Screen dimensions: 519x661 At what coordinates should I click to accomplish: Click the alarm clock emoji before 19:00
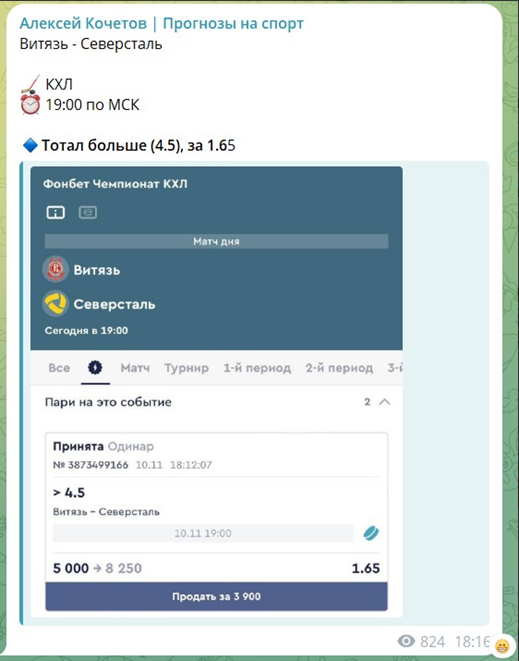click(x=30, y=105)
